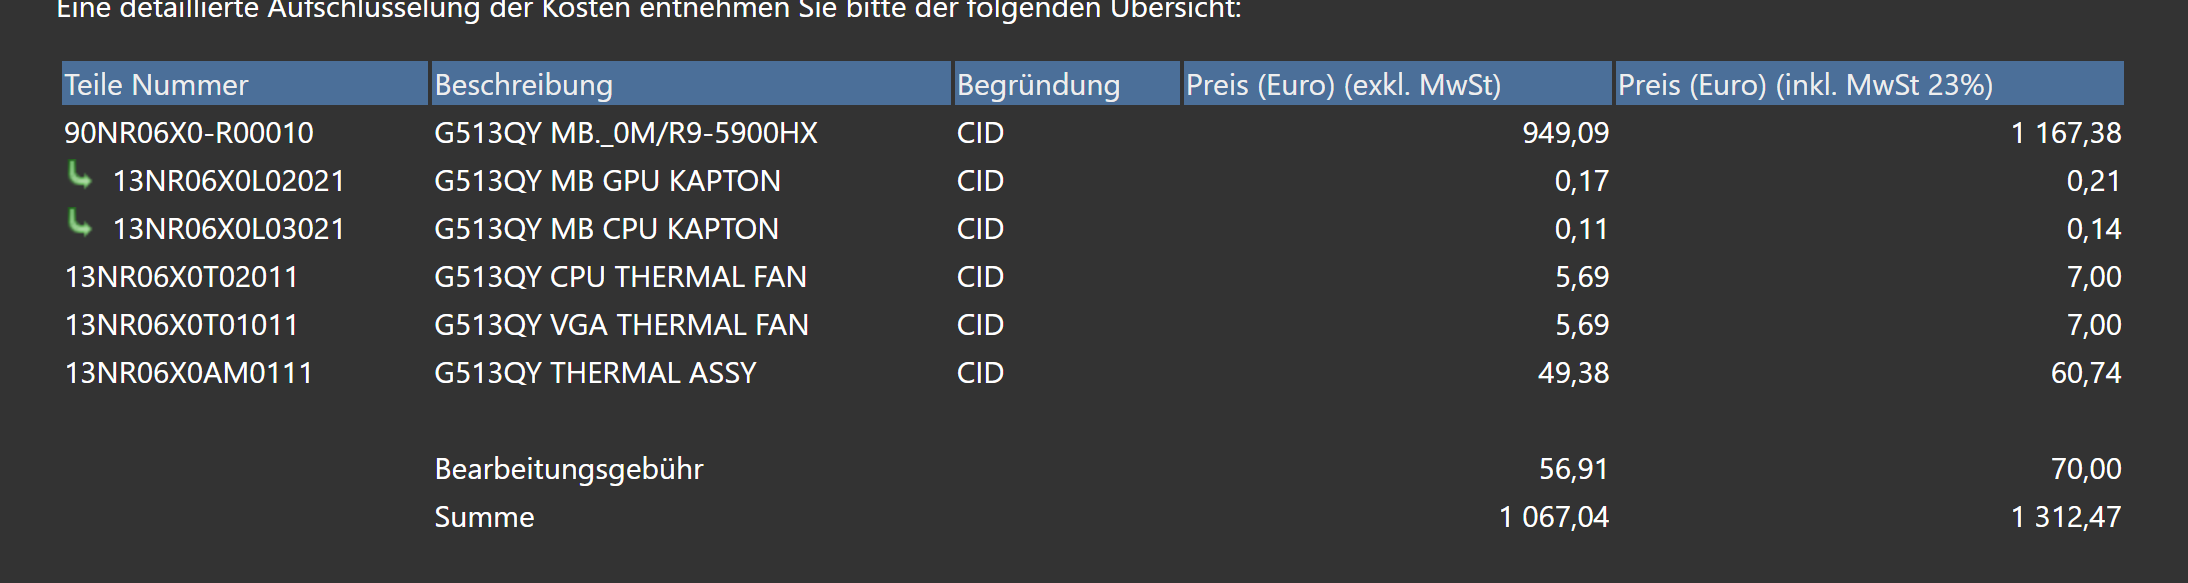
Task: Select total 1 312,47 including VAT
Action: point(2066,517)
